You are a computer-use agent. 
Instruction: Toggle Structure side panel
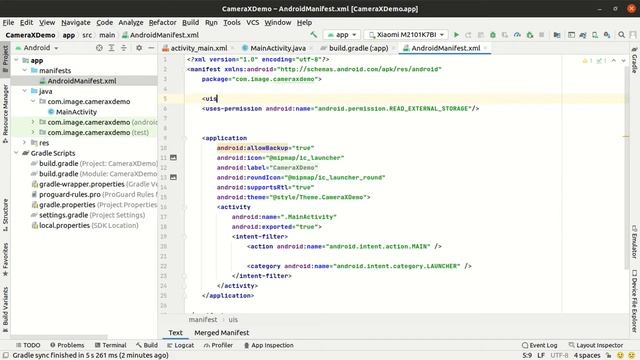pos(5,215)
